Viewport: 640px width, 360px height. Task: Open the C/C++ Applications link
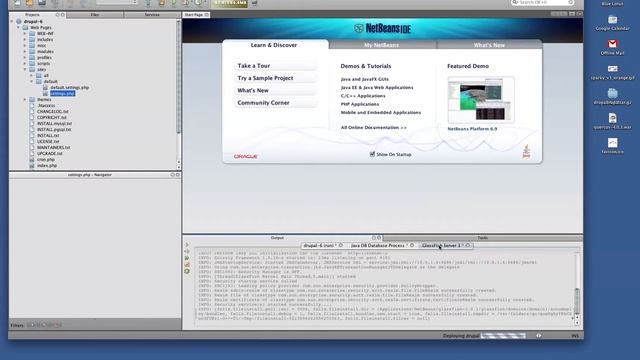[x=363, y=96]
